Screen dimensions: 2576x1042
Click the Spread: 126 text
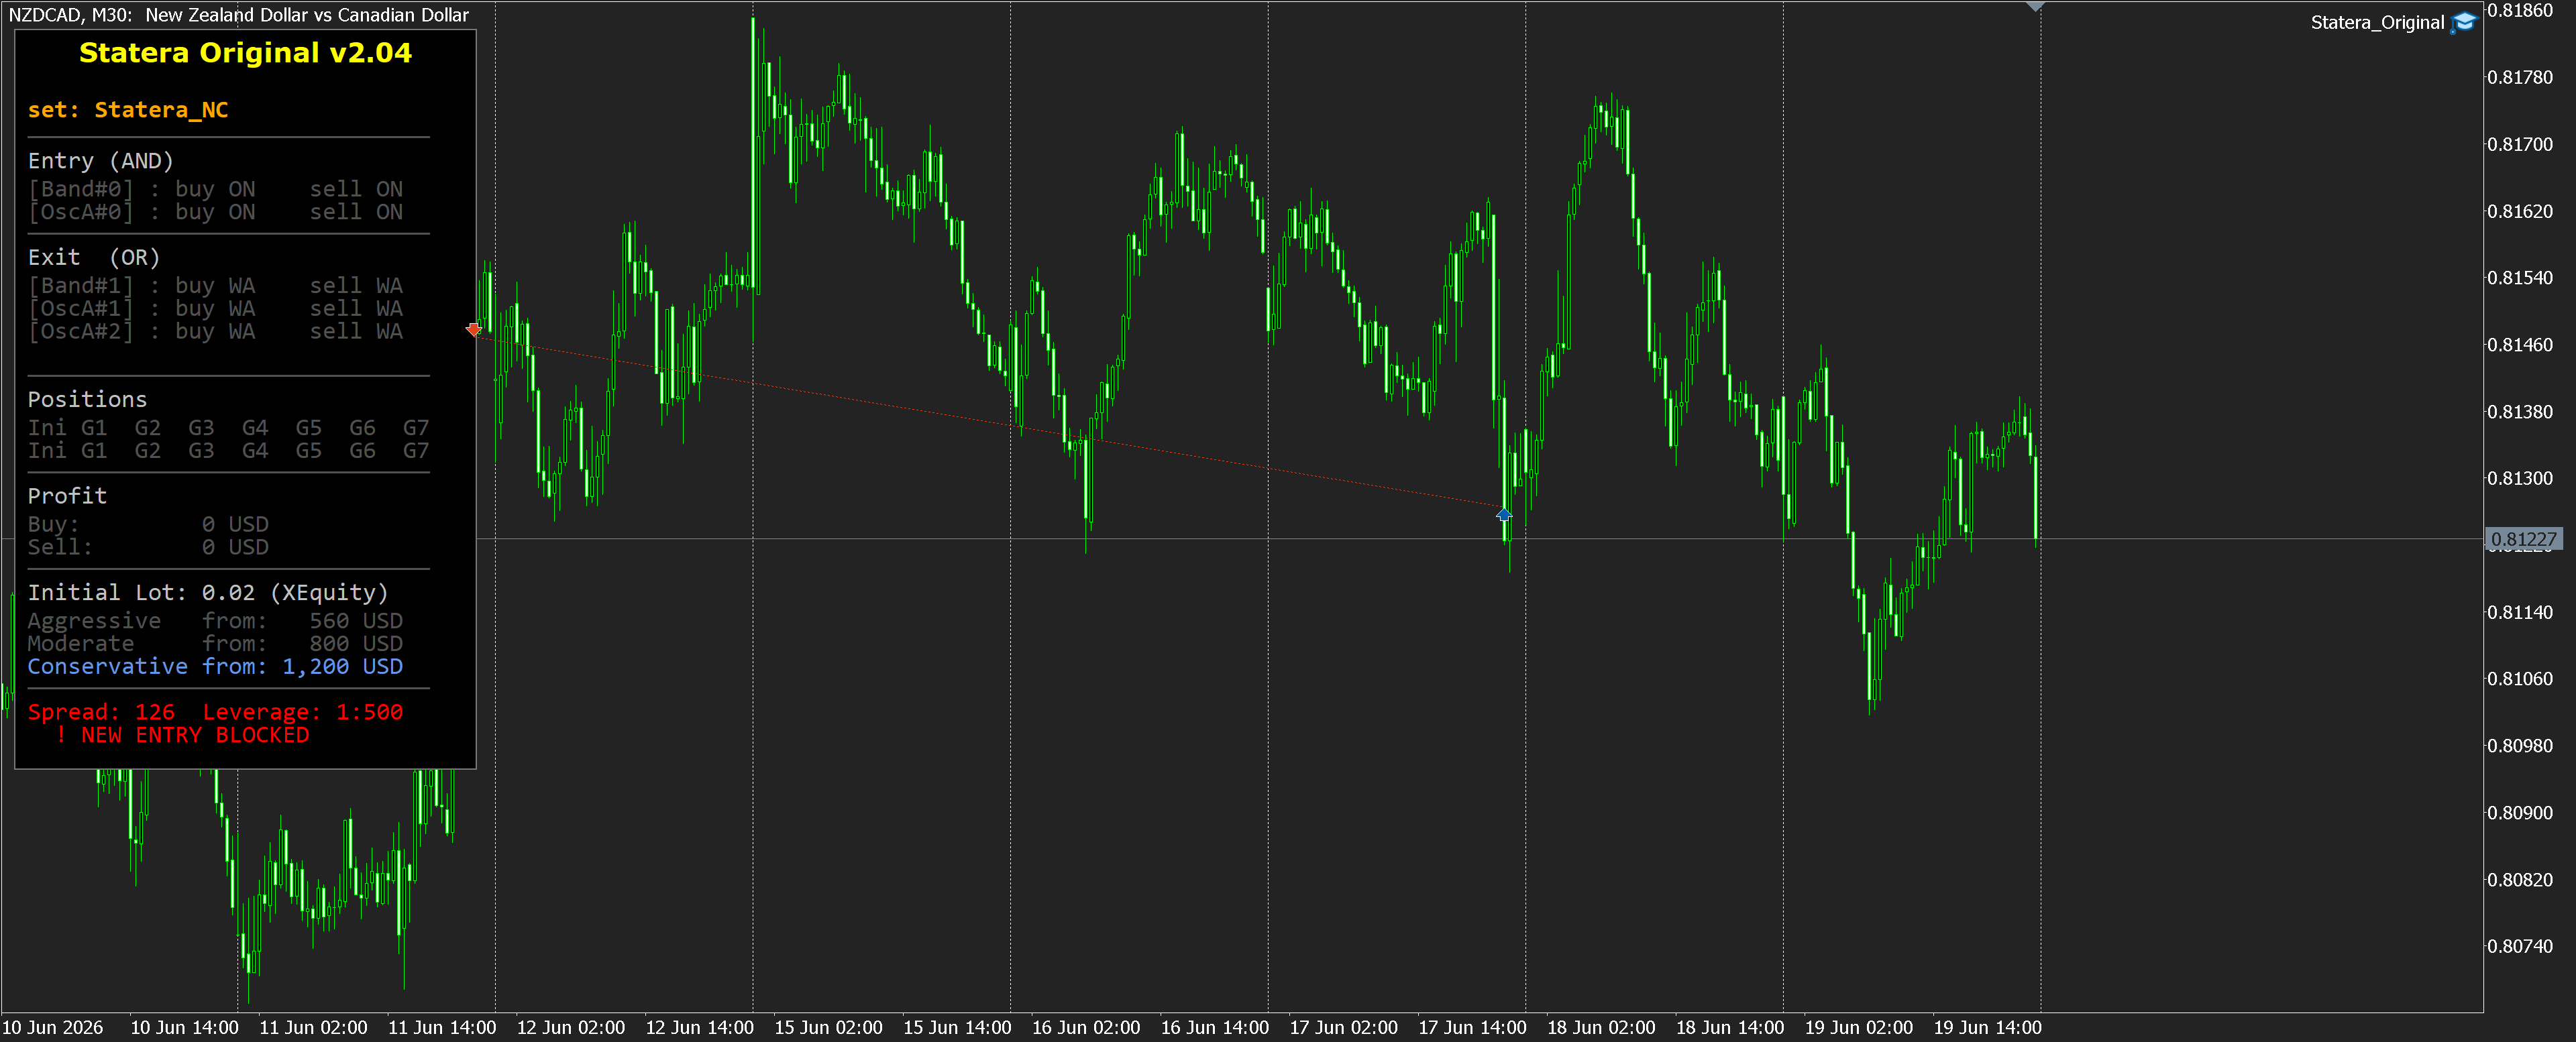coord(101,713)
